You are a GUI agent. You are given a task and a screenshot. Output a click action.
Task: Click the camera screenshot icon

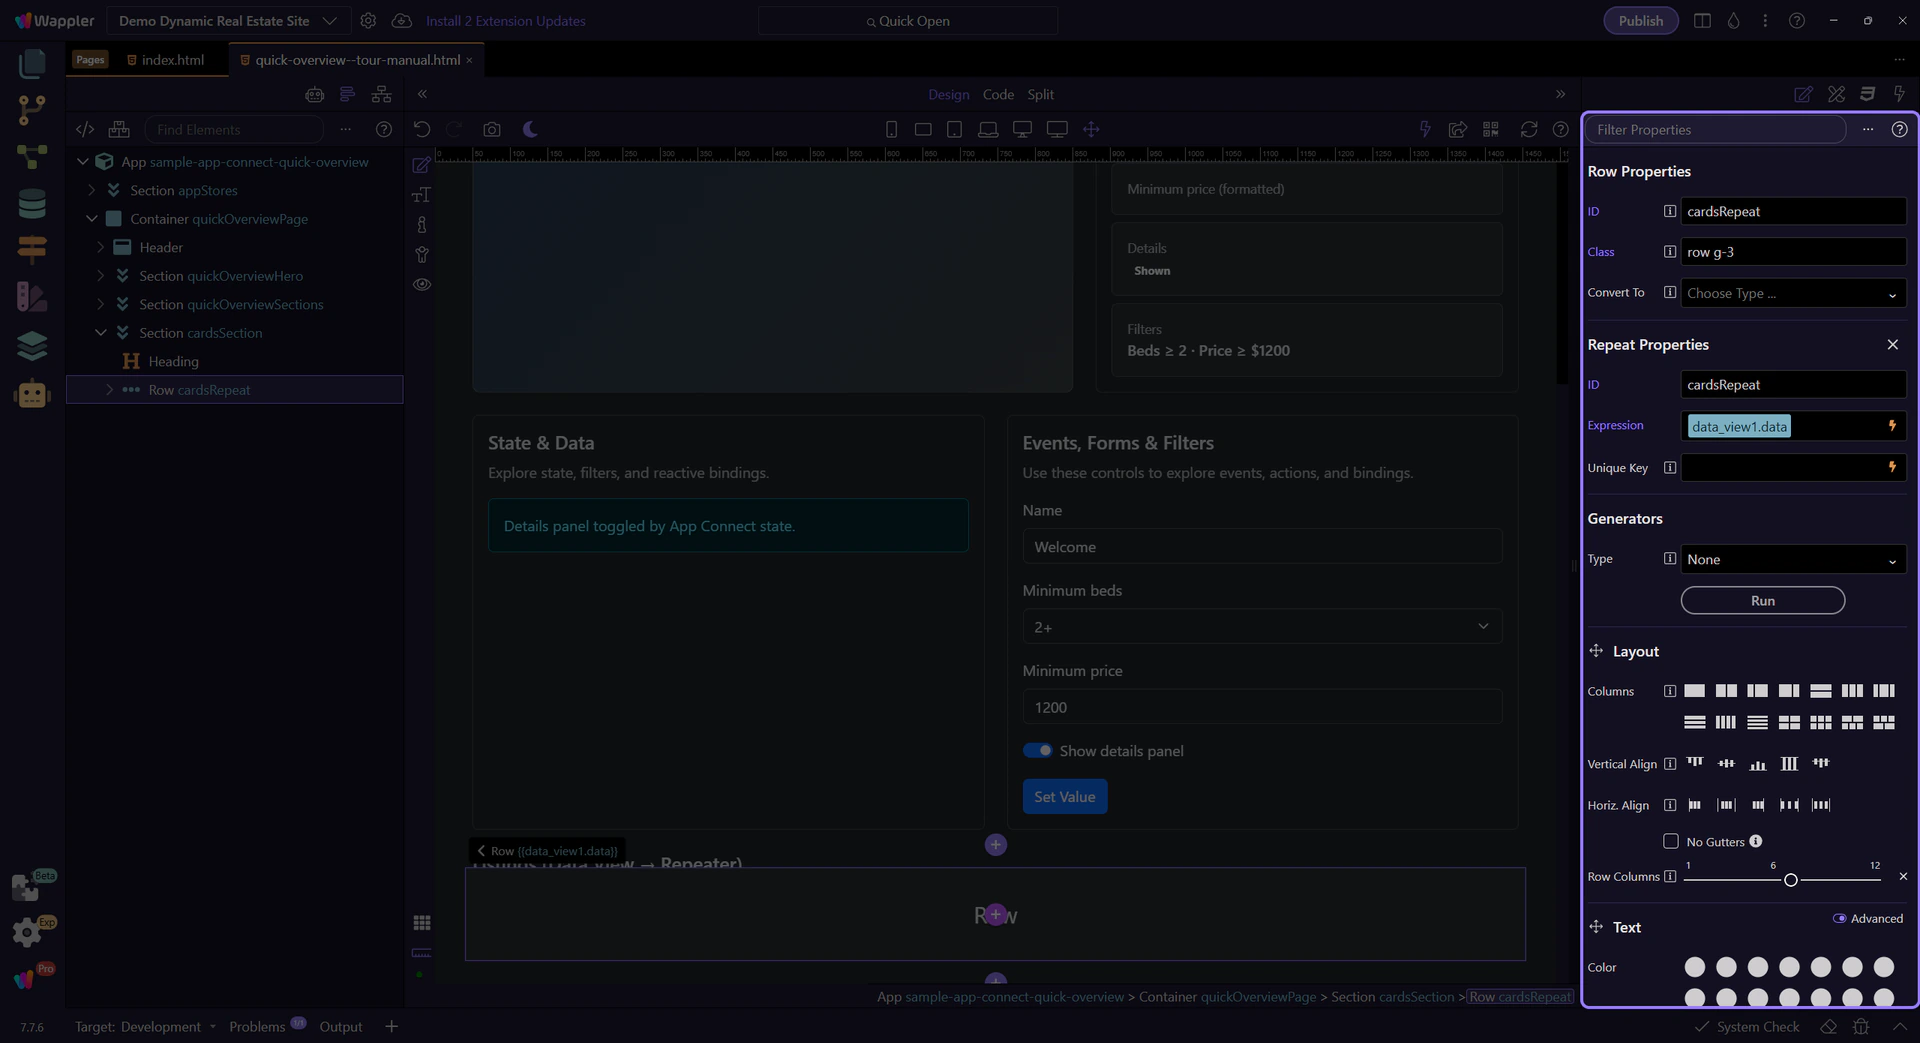(491, 129)
